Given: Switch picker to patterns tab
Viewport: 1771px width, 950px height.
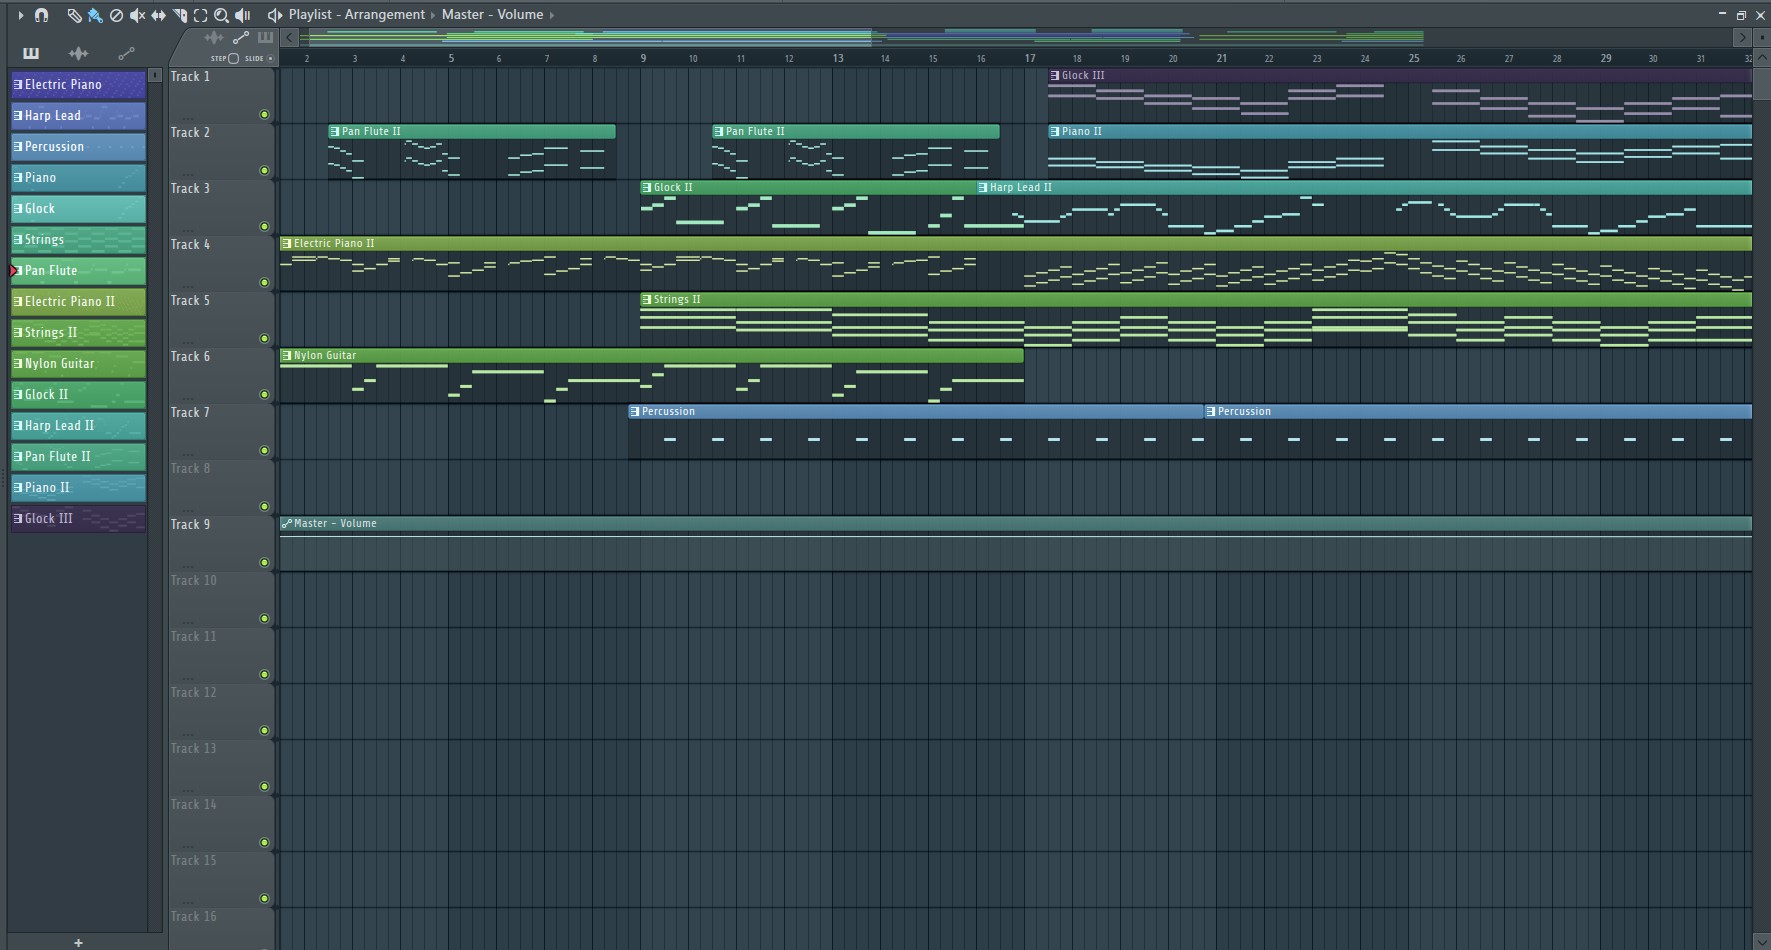Looking at the screenshot, I should [31, 53].
